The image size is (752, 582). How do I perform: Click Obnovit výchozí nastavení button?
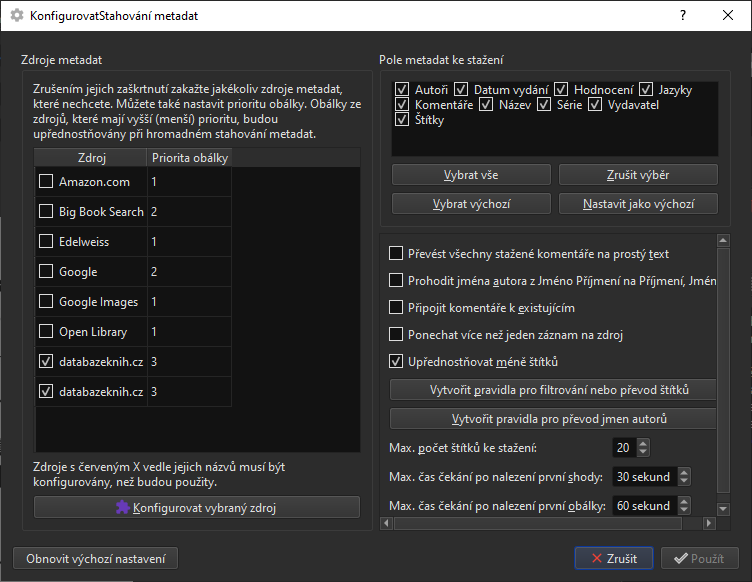[96, 558]
